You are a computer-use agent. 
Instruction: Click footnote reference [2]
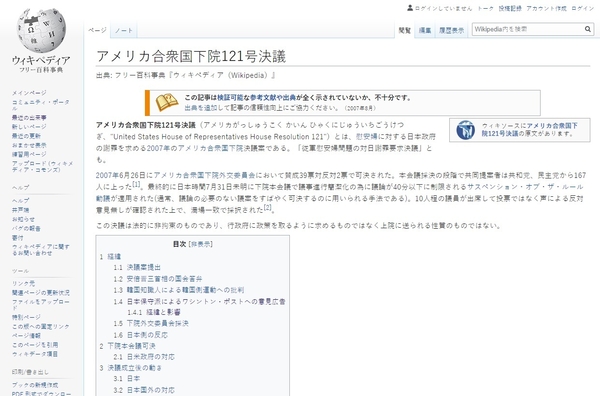(x=267, y=207)
